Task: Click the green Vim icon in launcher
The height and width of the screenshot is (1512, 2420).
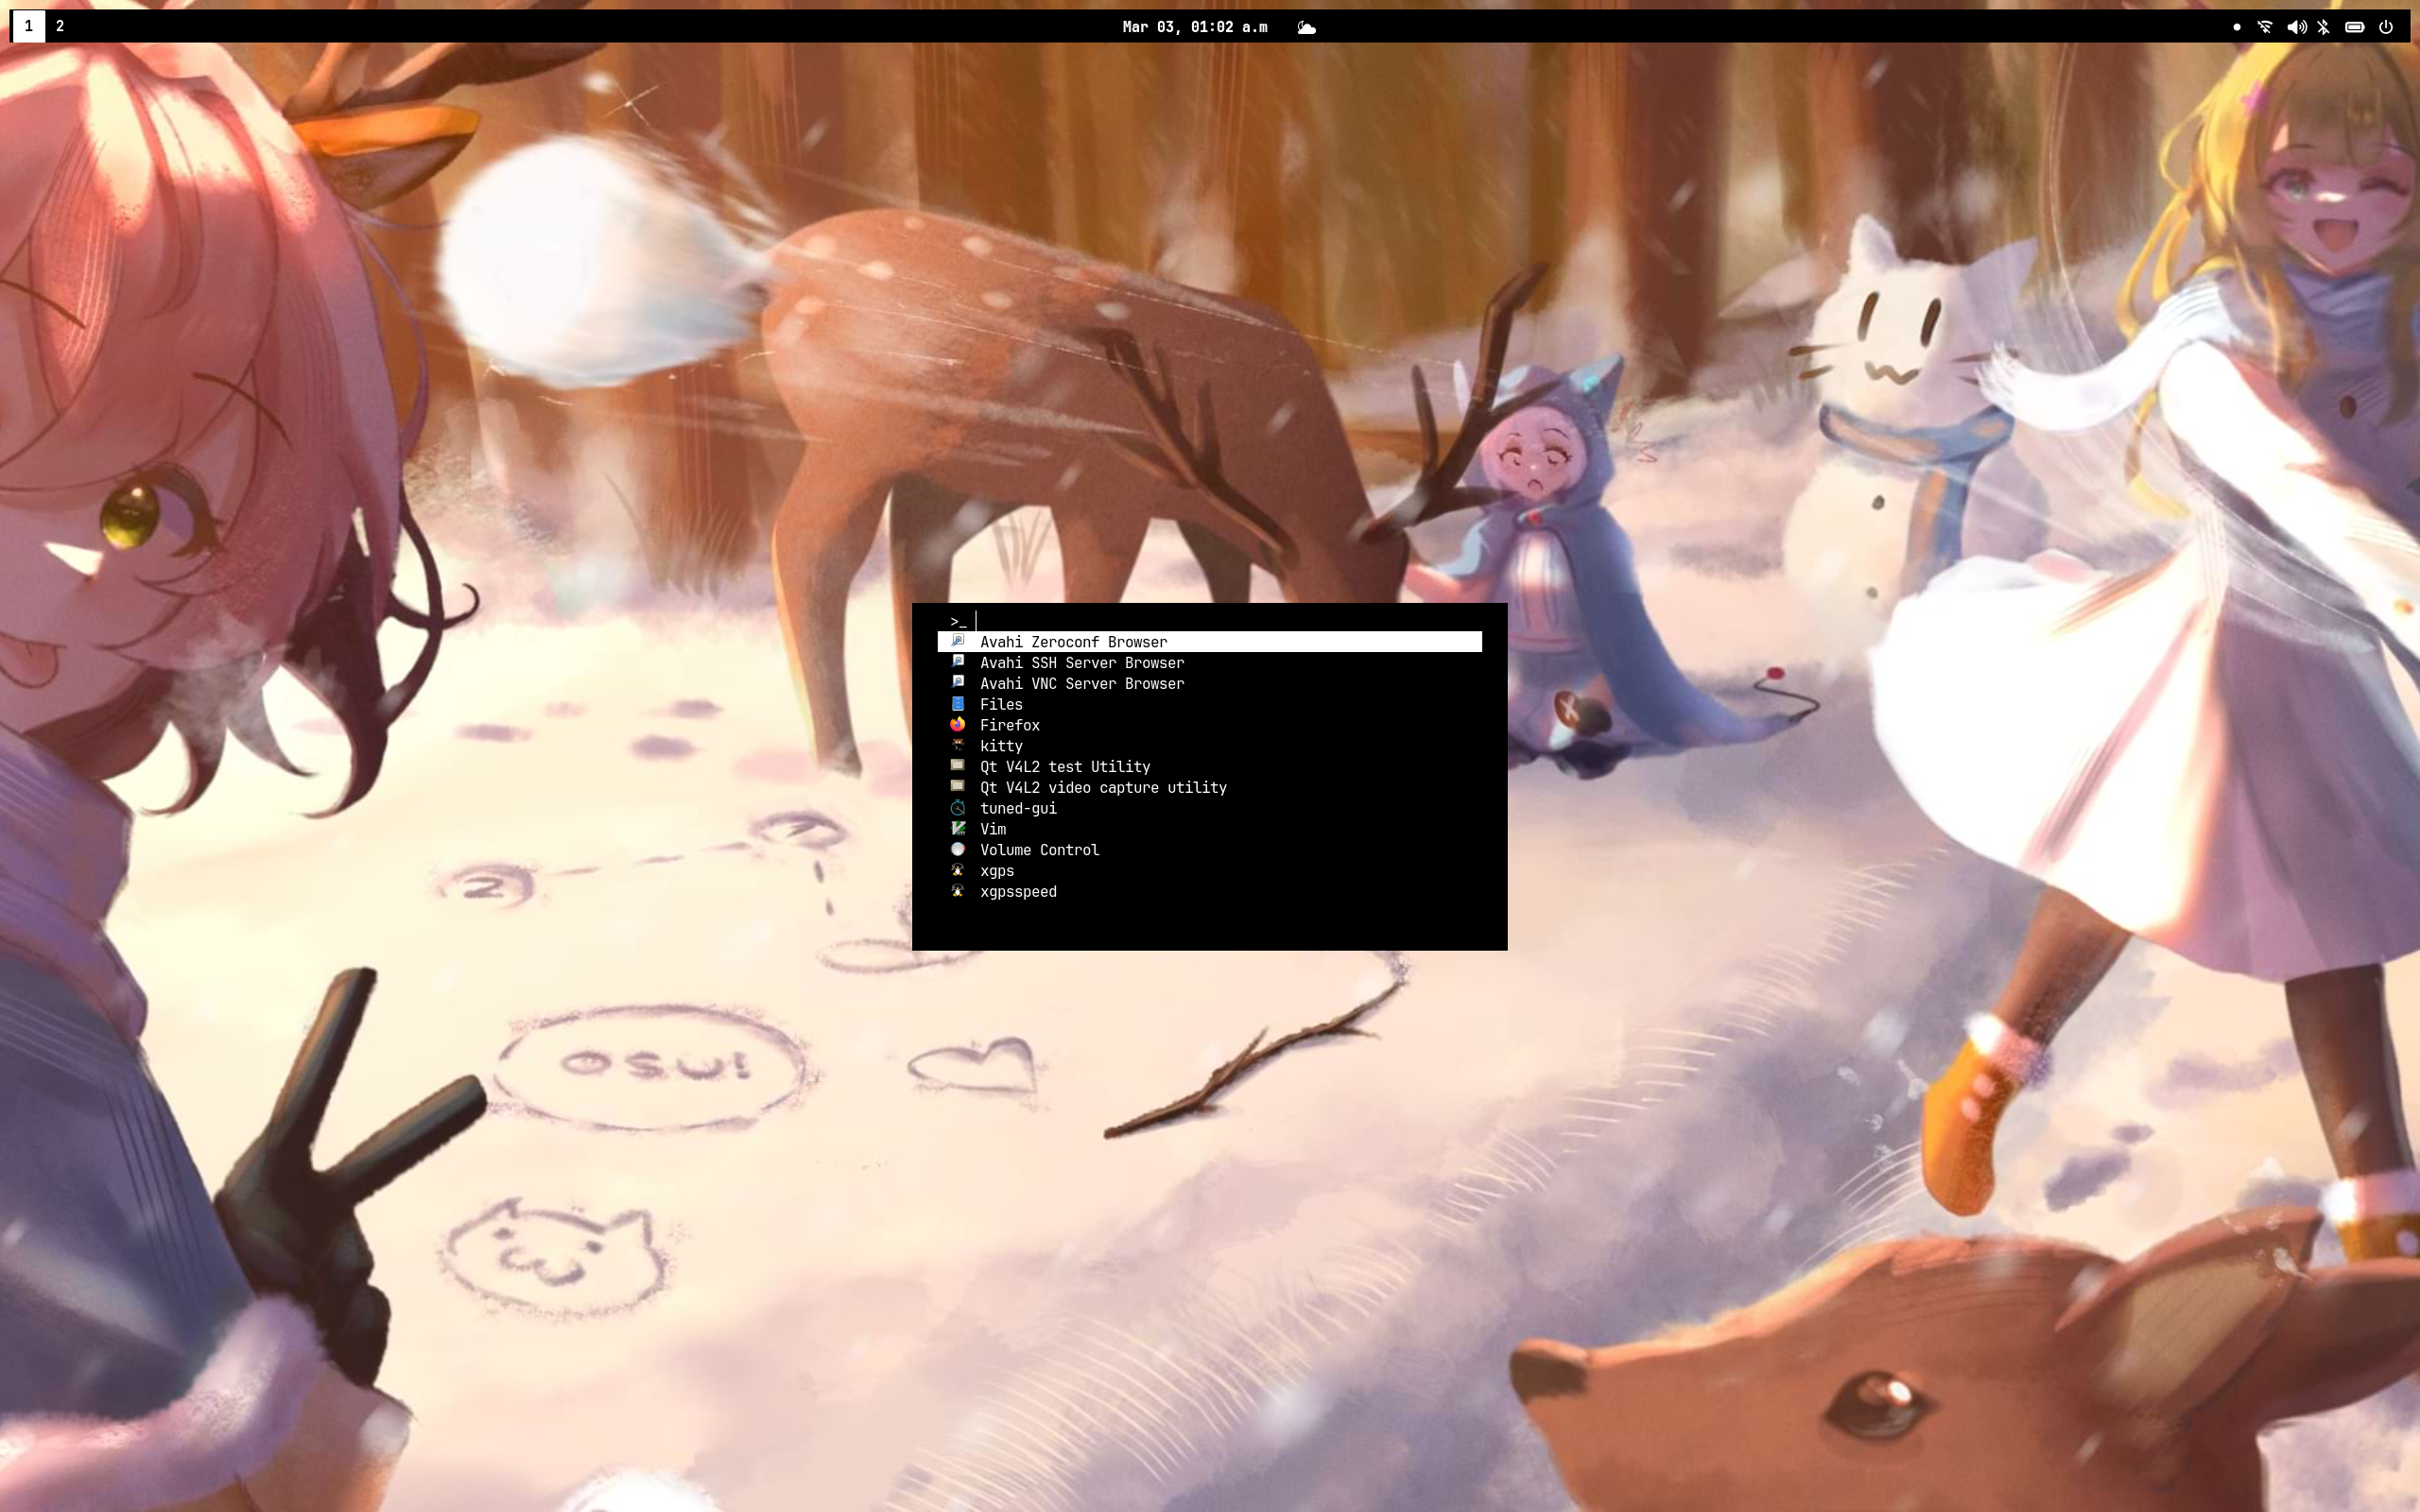Action: pyautogui.click(x=957, y=828)
